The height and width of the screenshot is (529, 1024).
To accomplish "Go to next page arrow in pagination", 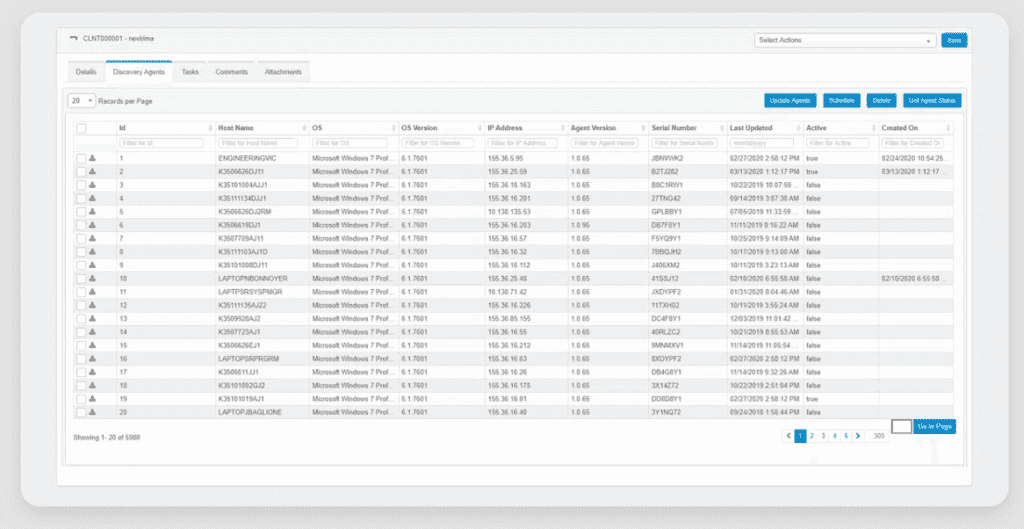I will [857, 436].
